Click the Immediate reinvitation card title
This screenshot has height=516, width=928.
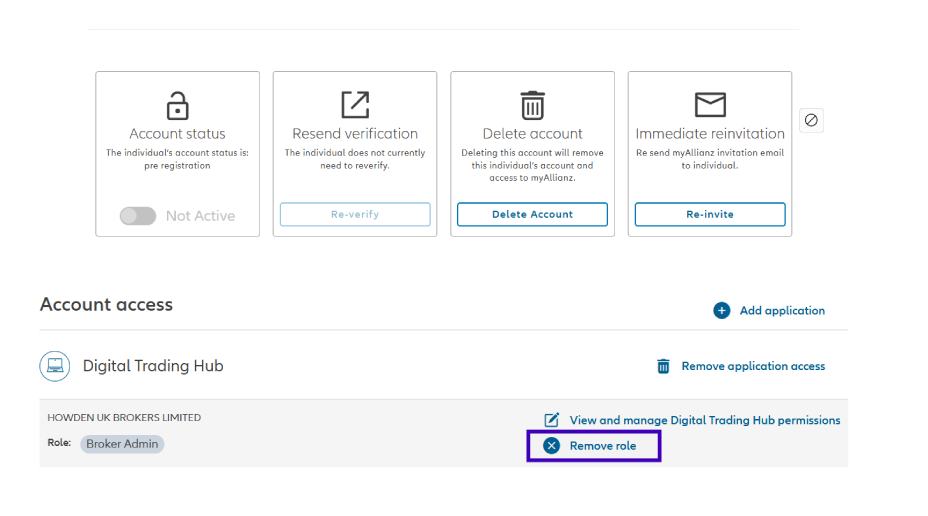click(x=710, y=134)
